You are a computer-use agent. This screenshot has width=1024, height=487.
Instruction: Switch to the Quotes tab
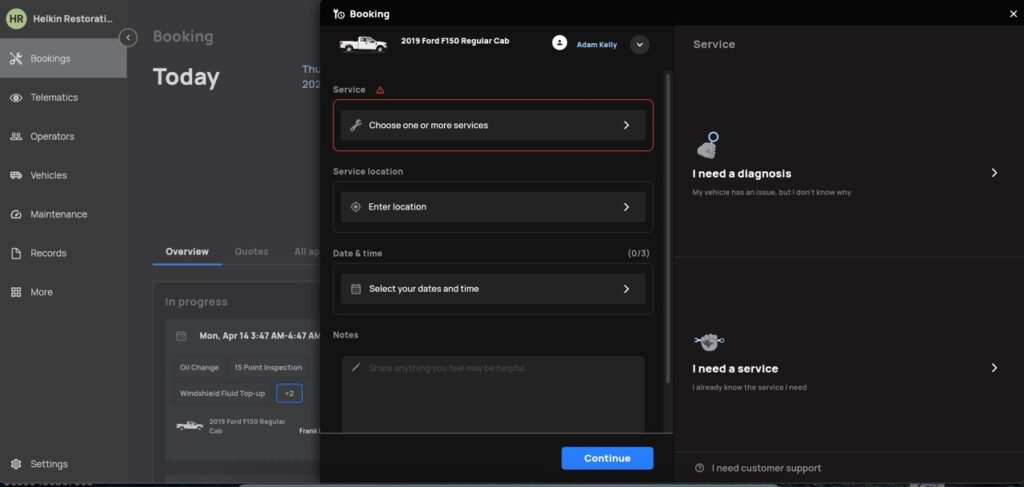(251, 252)
